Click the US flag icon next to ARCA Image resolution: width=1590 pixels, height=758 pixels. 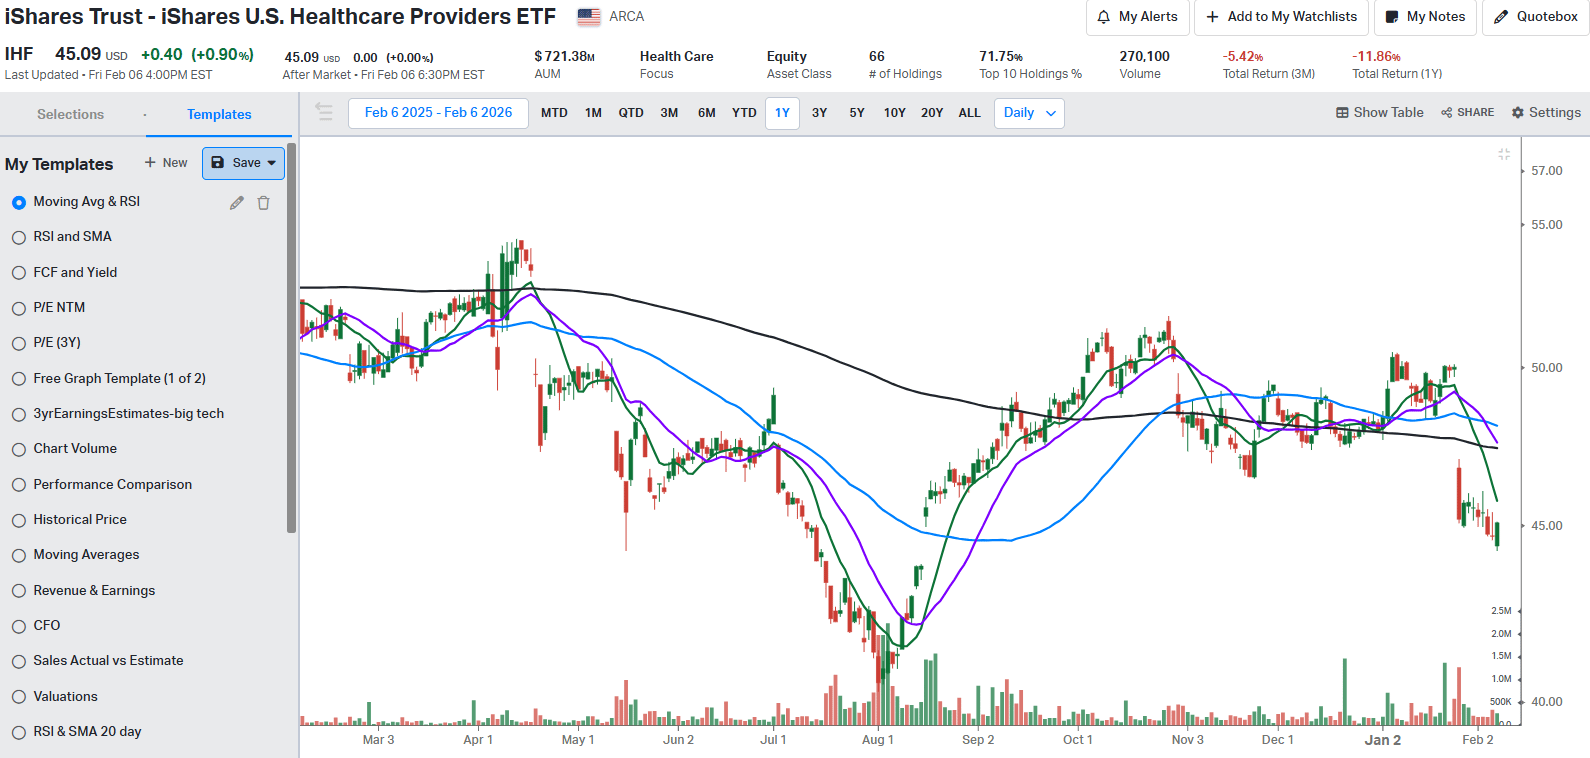[x=589, y=17]
